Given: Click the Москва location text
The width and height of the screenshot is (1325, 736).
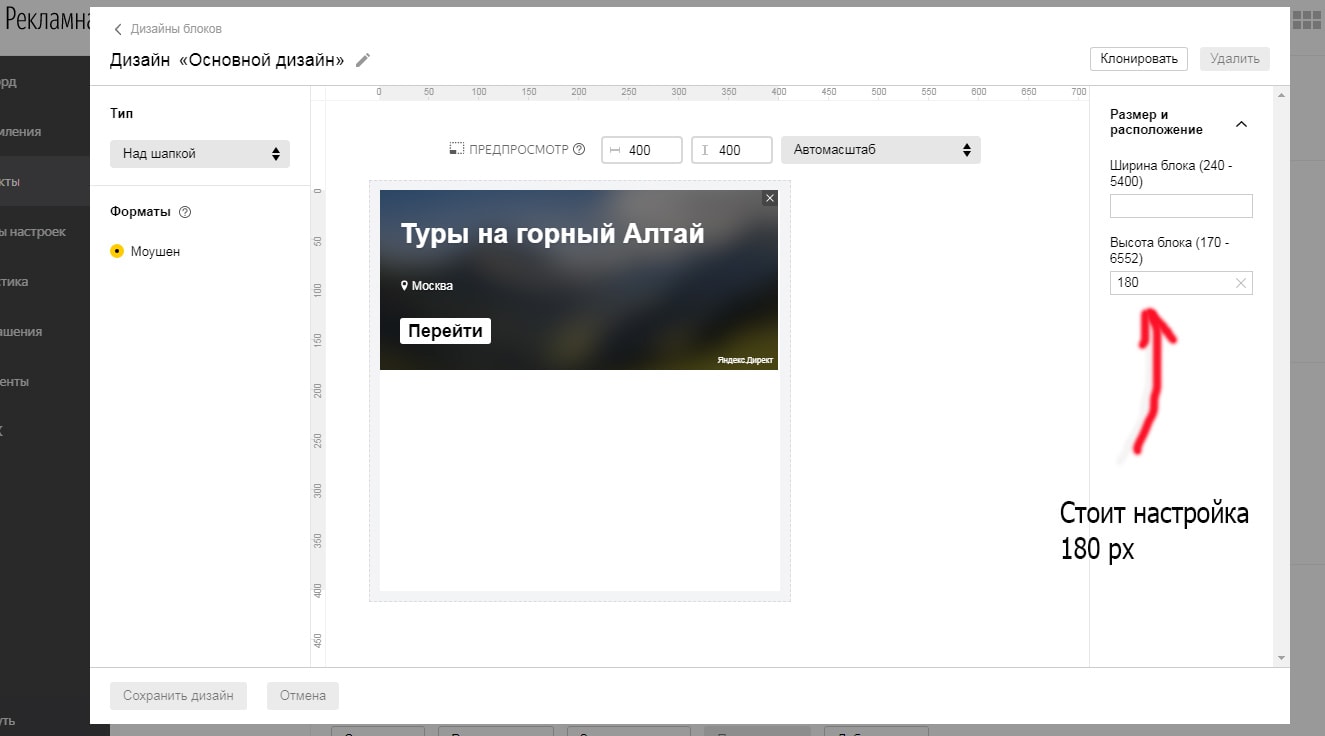Looking at the screenshot, I should tap(432, 286).
